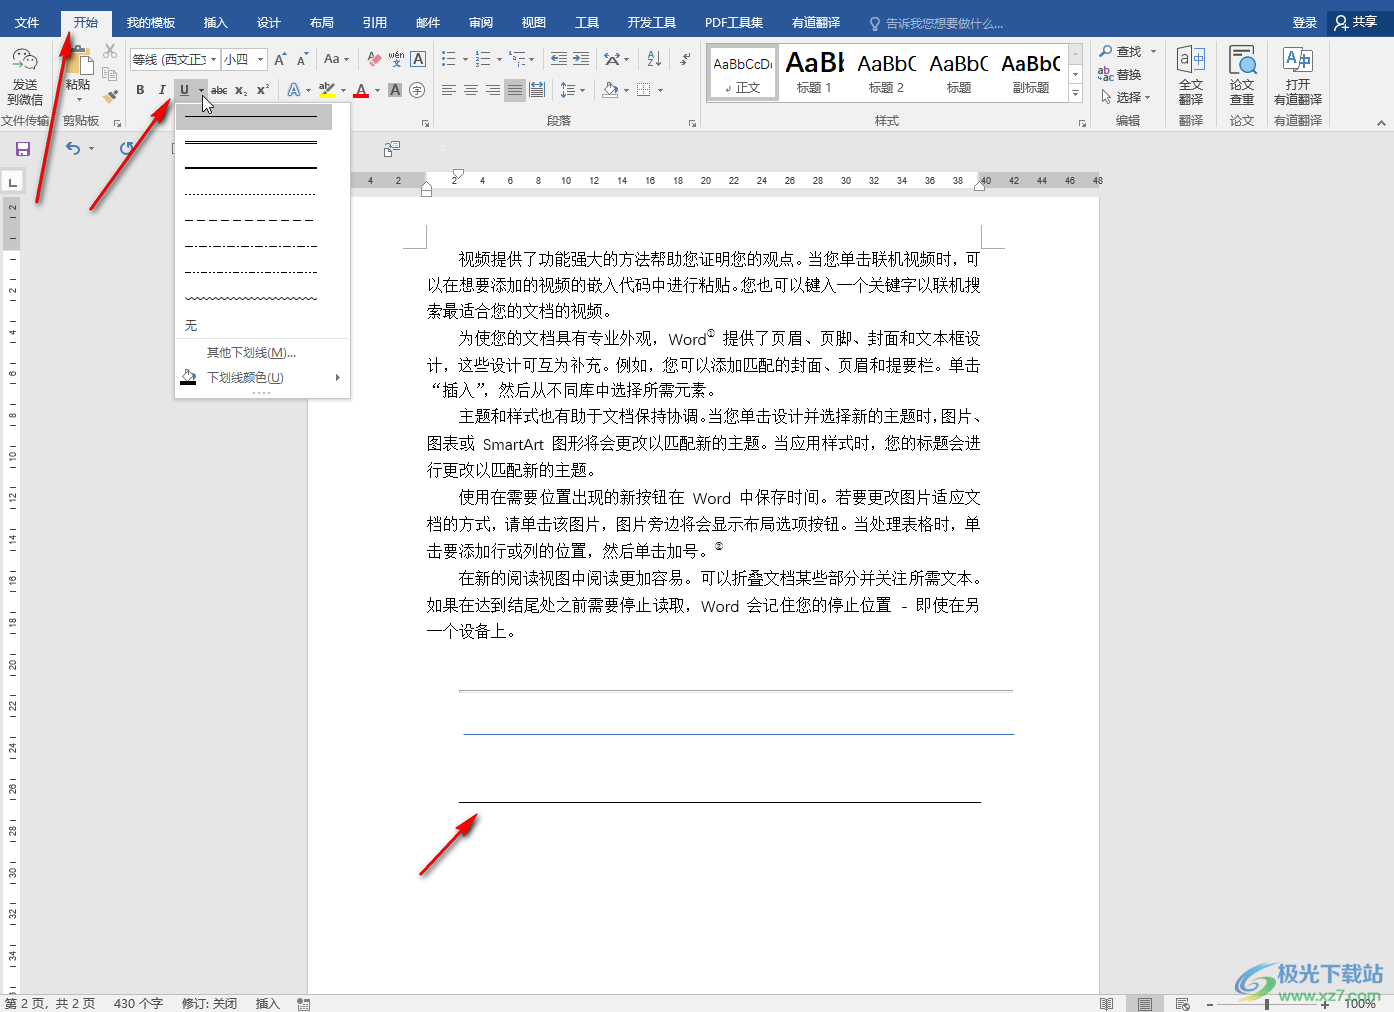
Task: Click the distributed alignment icon
Action: pos(537,90)
